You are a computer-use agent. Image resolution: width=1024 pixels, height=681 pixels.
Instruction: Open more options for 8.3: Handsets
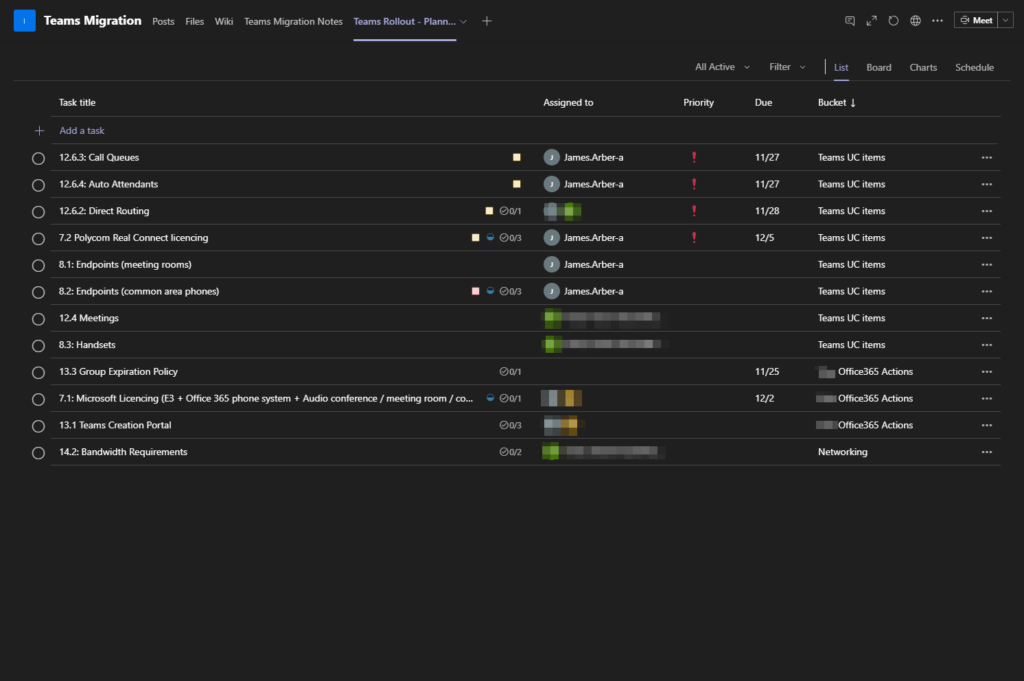[986, 345]
